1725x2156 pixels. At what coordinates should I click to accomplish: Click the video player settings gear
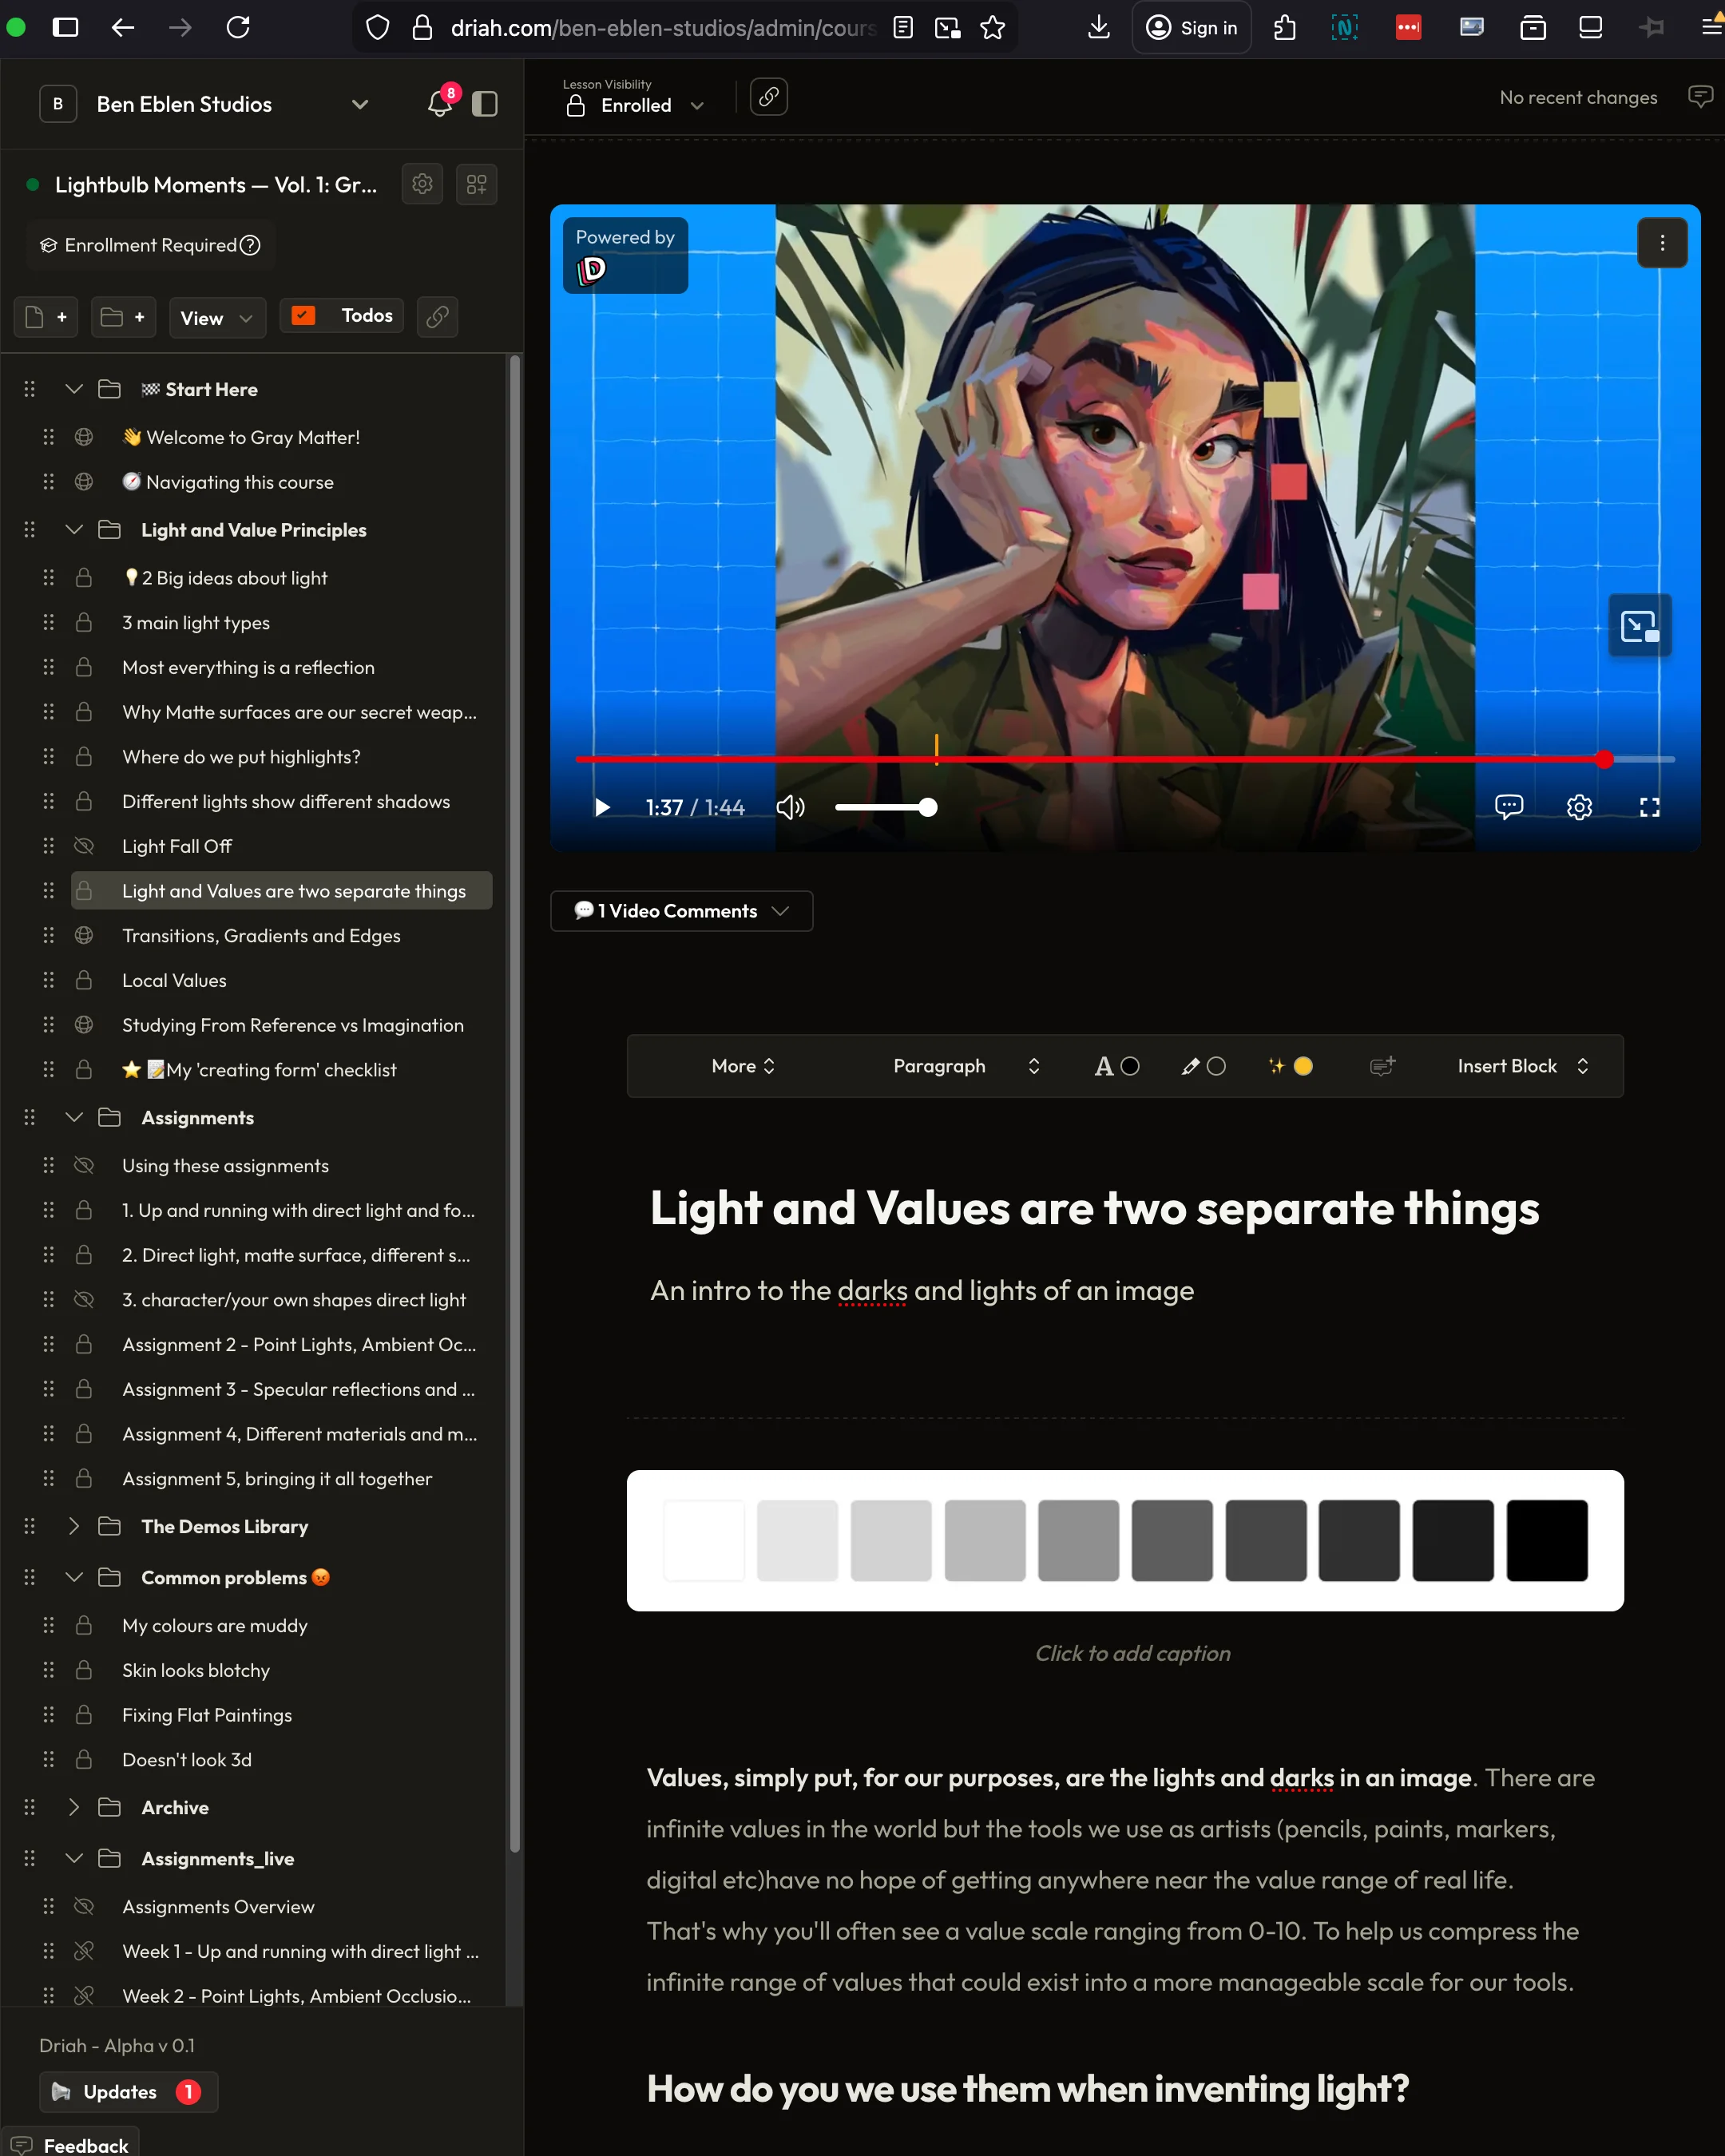click(1579, 807)
